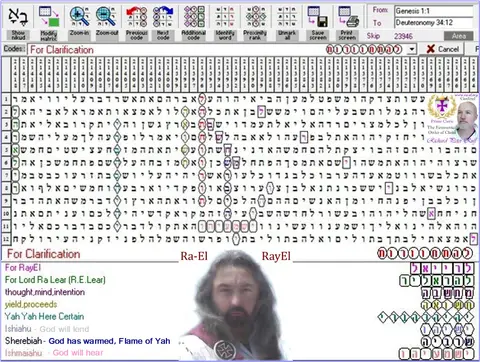The image size is (480, 362).
Task: Click the Skip value 23946
Action: 403,36
